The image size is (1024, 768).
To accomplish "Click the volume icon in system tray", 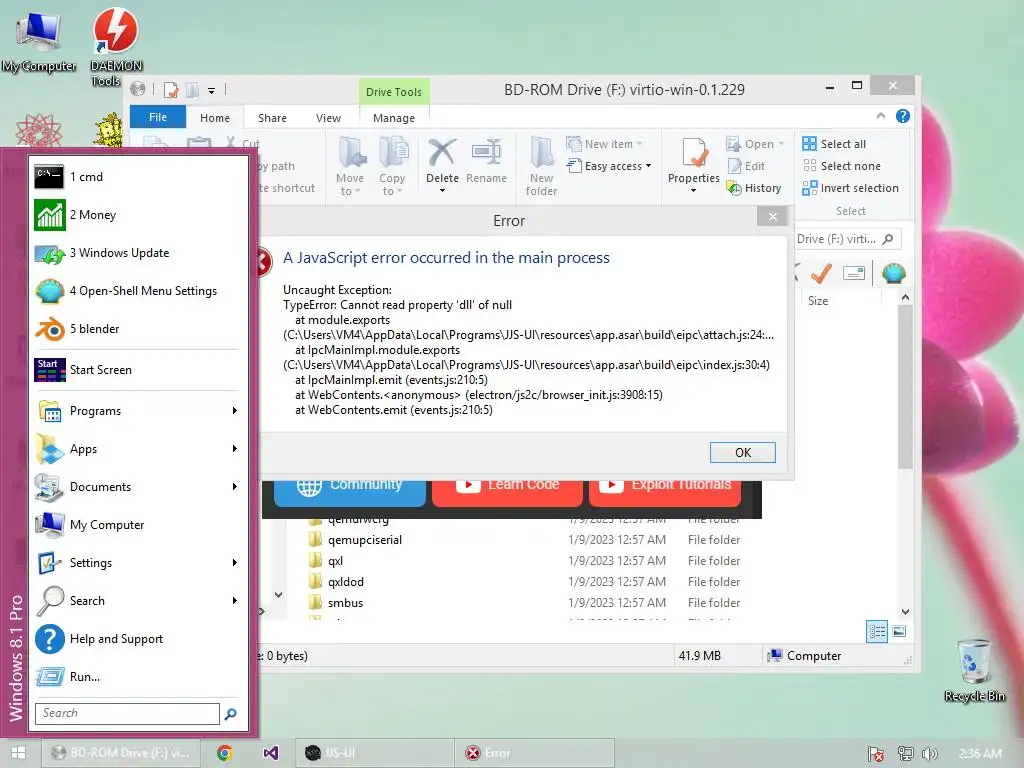I will coord(930,754).
